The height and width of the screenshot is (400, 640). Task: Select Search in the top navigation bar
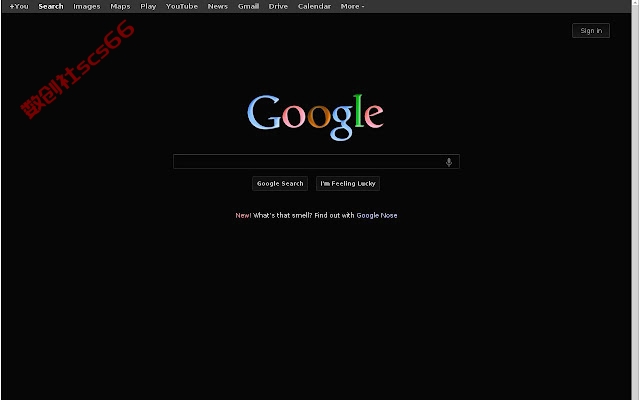pos(51,7)
